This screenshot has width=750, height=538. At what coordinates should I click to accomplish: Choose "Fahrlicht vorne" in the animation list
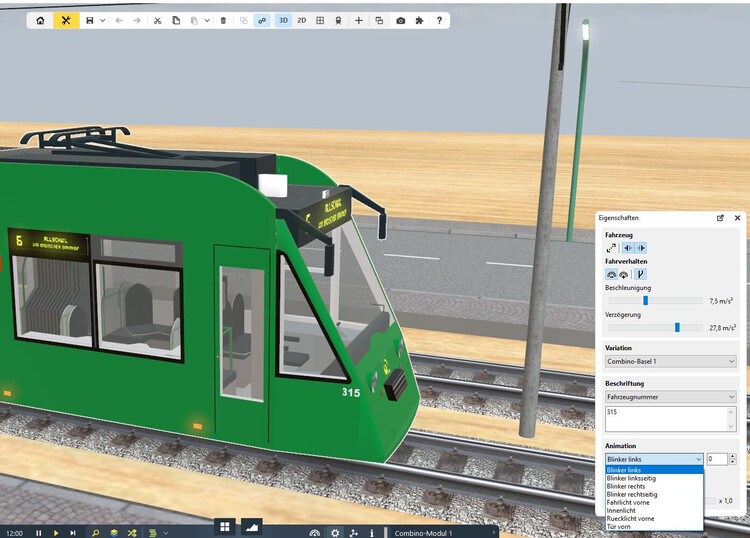coord(627,502)
